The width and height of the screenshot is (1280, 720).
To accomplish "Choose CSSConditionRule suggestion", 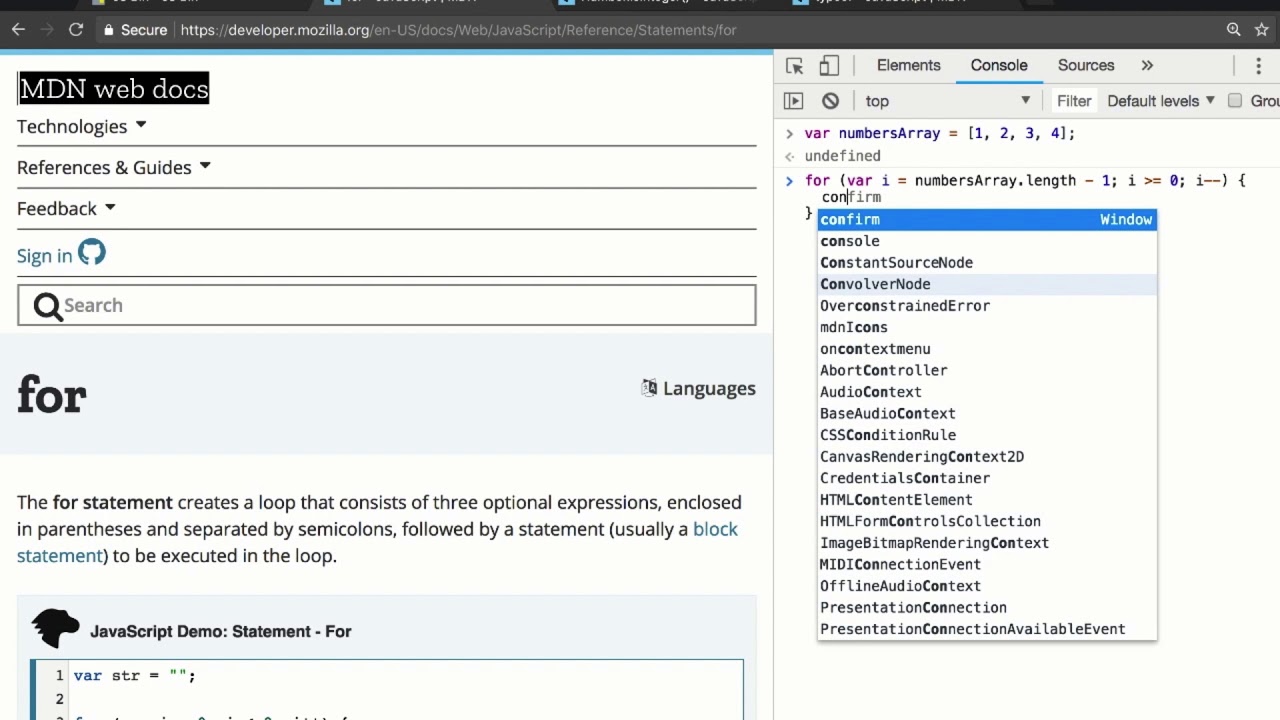I will tap(987, 435).
